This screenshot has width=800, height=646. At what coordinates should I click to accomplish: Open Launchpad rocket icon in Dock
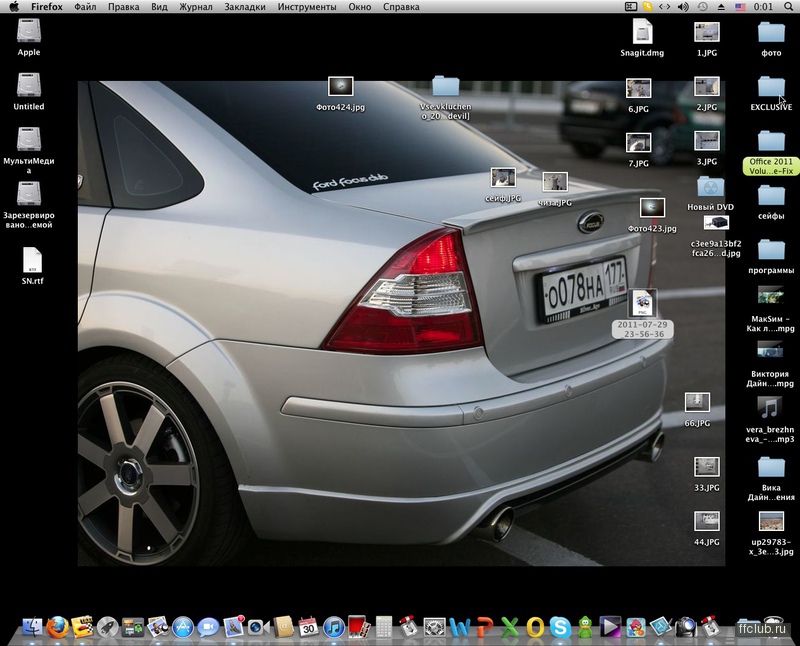click(108, 627)
